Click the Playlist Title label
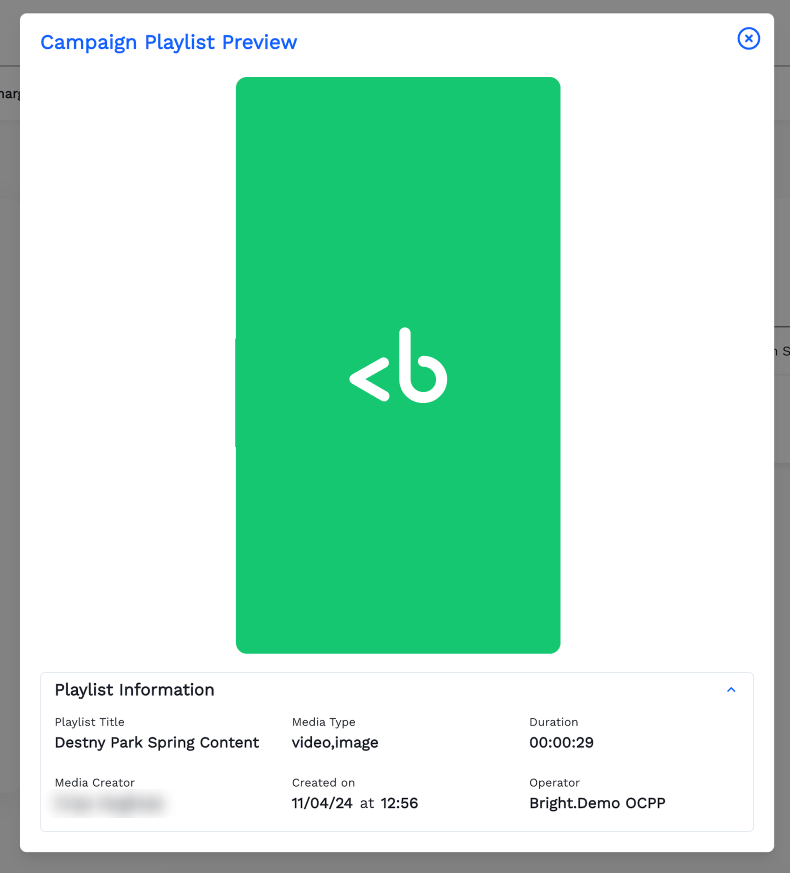 90,722
